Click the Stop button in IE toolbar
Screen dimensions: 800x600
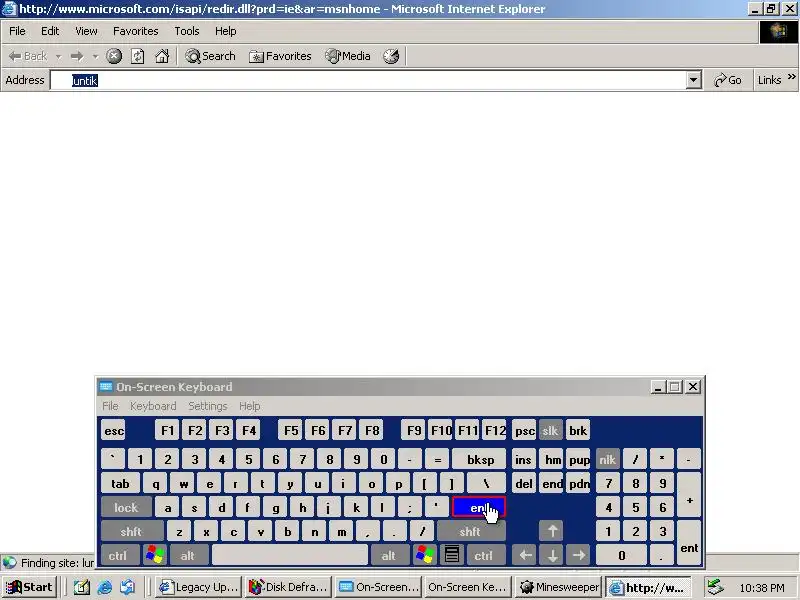(x=114, y=56)
